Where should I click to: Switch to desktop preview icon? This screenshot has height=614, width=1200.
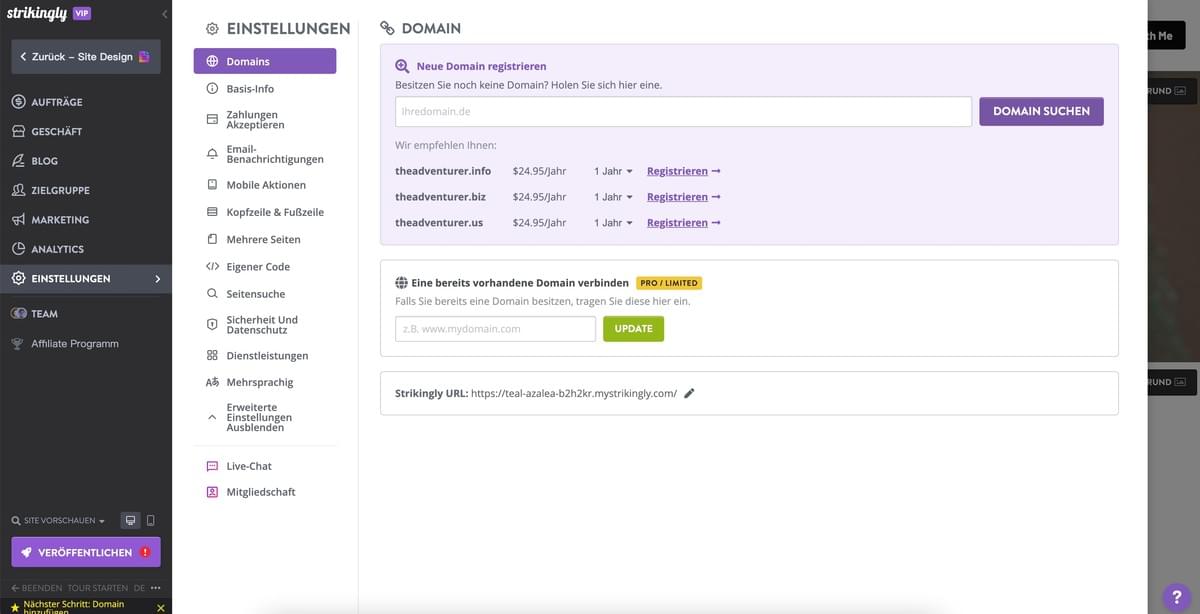pos(130,521)
